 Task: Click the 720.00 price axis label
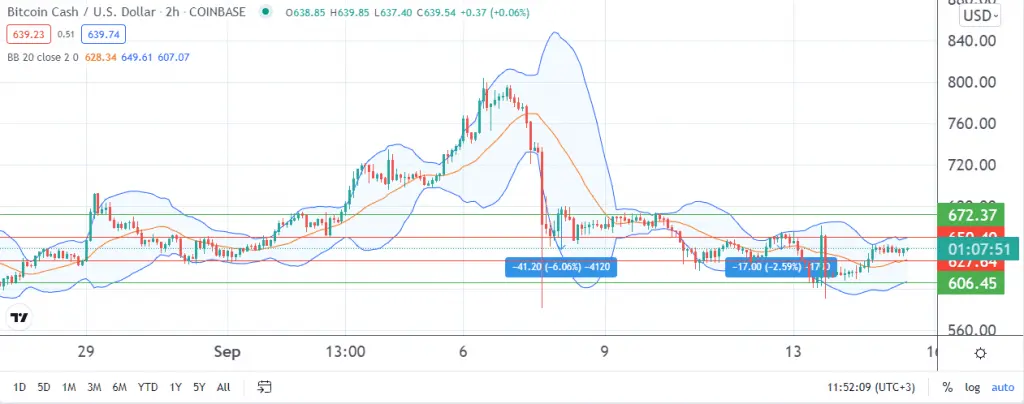(971, 164)
